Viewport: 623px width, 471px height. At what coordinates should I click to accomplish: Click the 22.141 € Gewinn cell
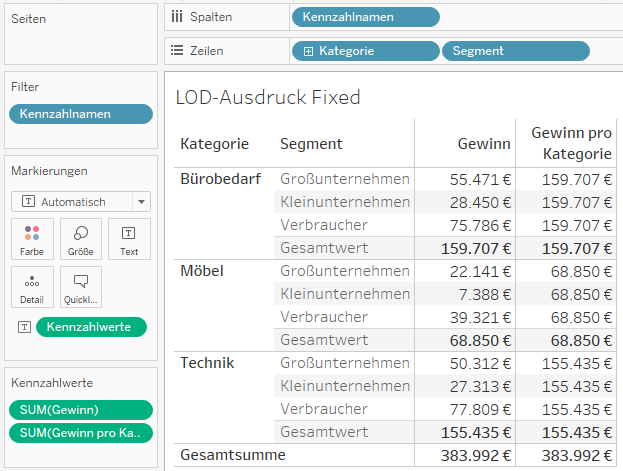point(480,272)
